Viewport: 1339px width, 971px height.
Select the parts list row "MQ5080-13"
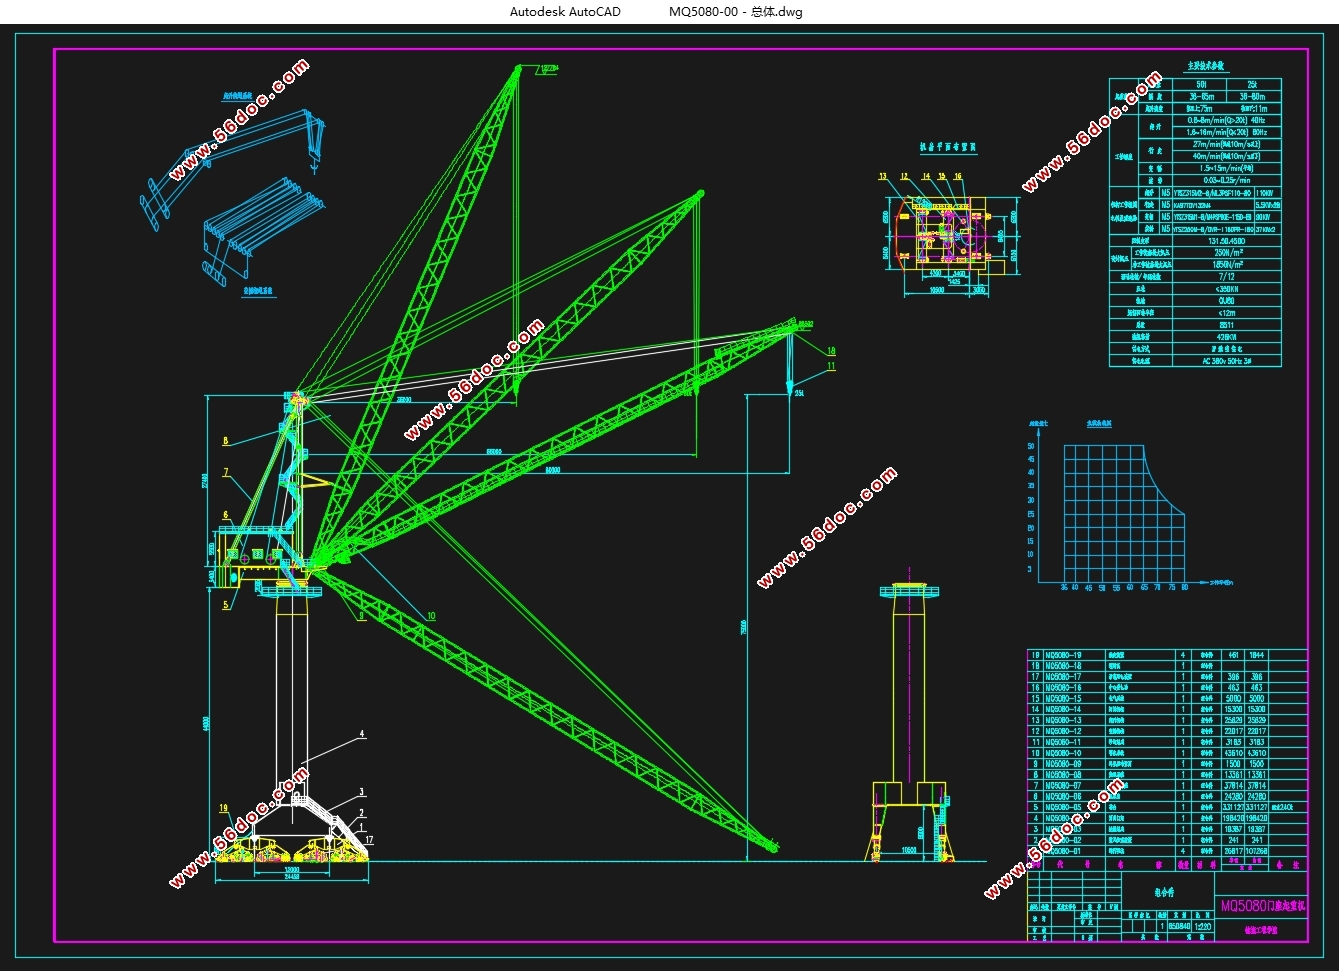pyautogui.click(x=1167, y=720)
